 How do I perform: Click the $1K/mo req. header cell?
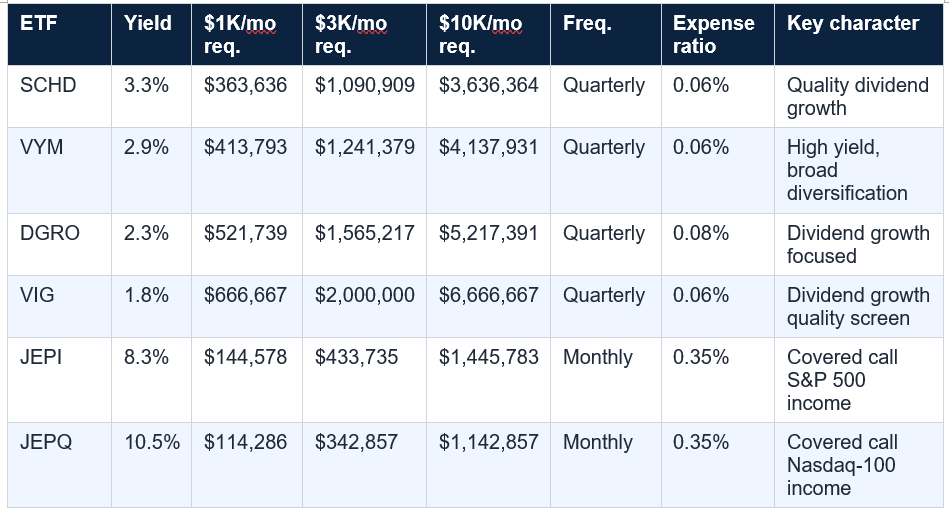tap(247, 35)
